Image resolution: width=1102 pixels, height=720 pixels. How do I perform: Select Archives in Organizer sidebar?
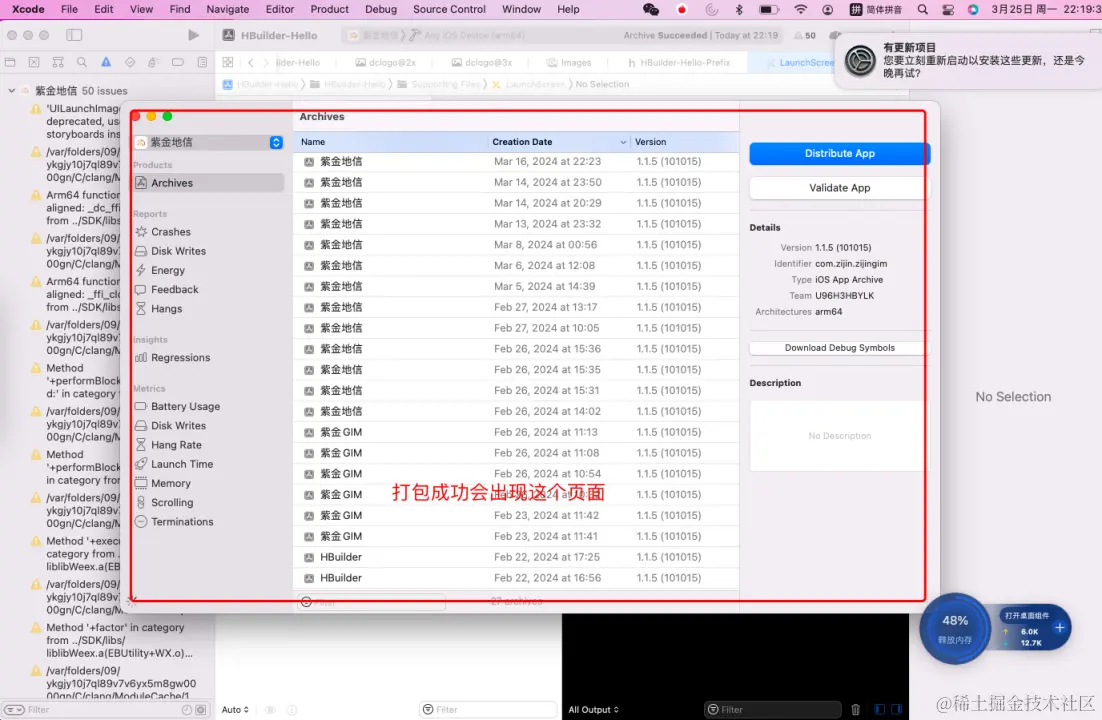[209, 183]
